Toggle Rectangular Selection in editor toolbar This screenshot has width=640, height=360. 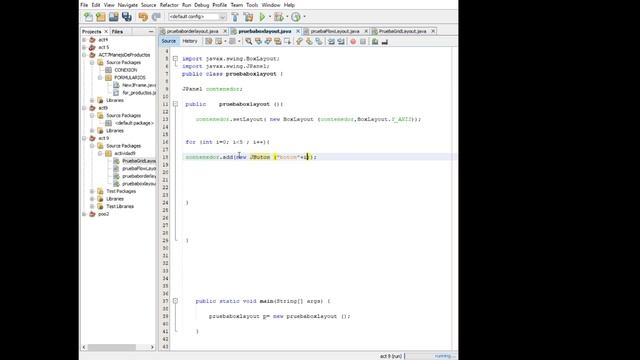[x=288, y=41]
